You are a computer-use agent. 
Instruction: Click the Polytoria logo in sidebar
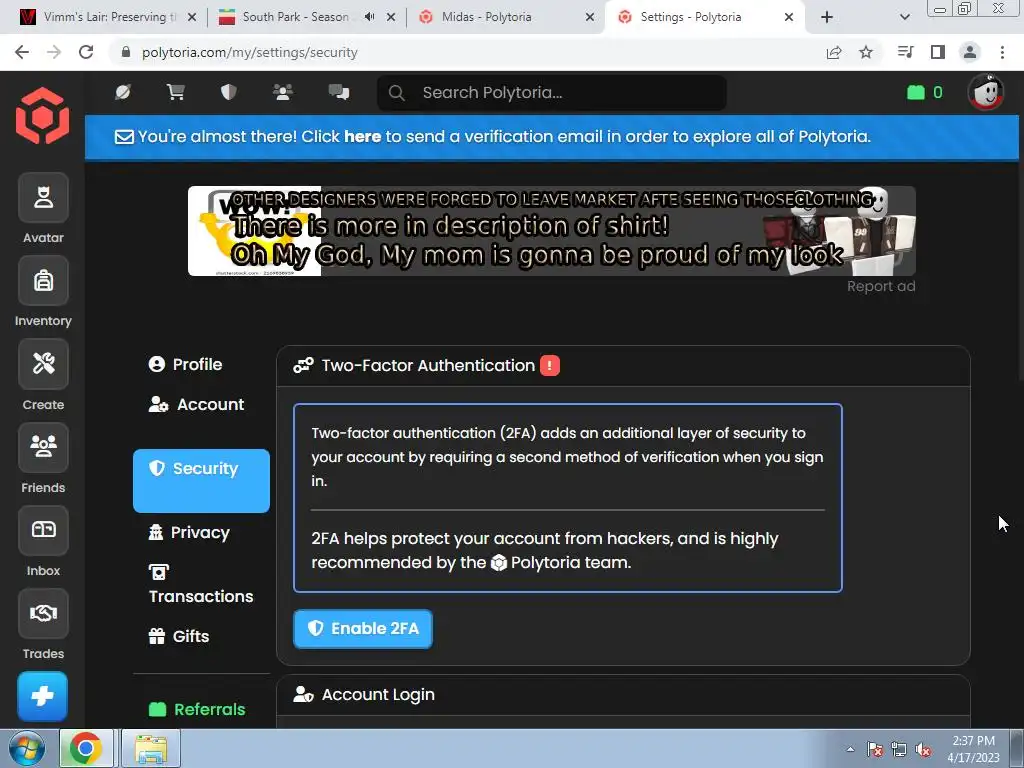(42, 116)
